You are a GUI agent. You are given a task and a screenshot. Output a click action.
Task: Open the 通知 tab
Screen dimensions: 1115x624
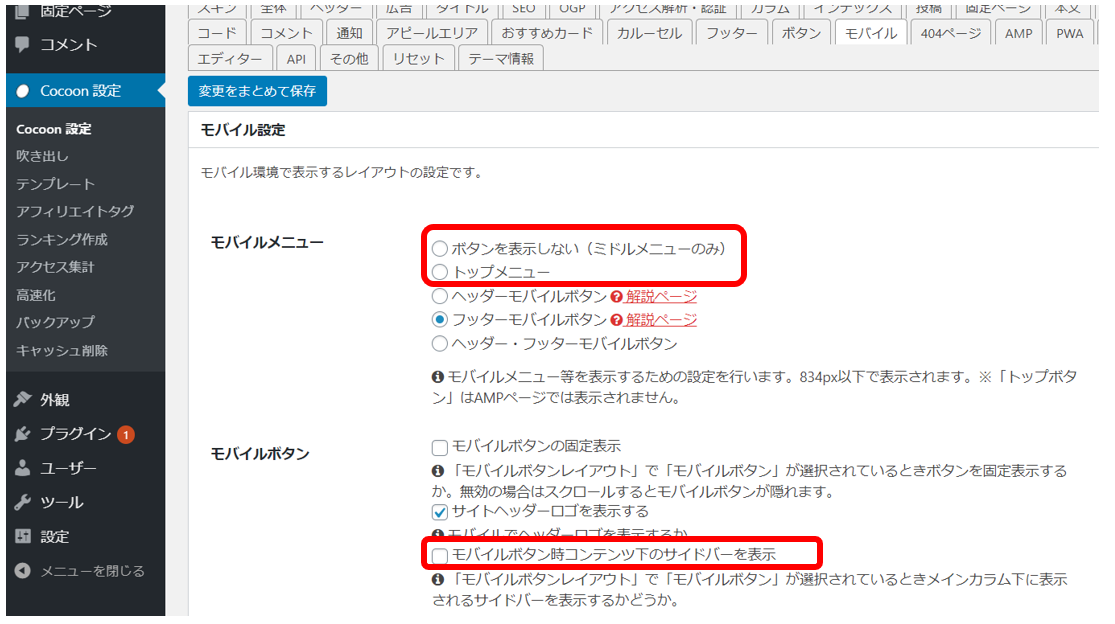[x=349, y=33]
